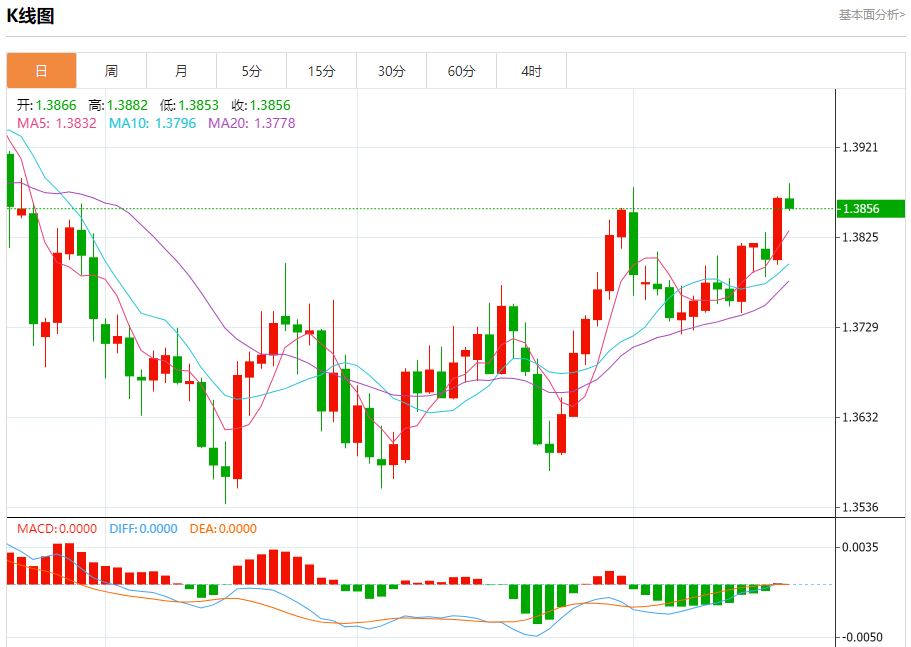Open the 60分 interval tab
The image size is (911, 647).
pos(461,71)
